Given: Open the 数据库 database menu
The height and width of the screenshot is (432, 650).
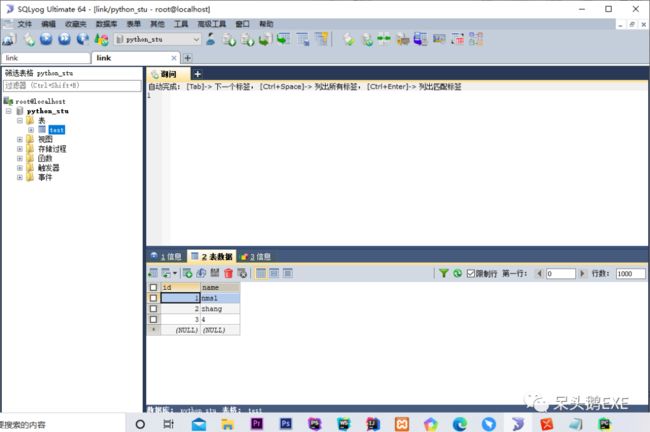Looking at the screenshot, I should click(x=106, y=24).
